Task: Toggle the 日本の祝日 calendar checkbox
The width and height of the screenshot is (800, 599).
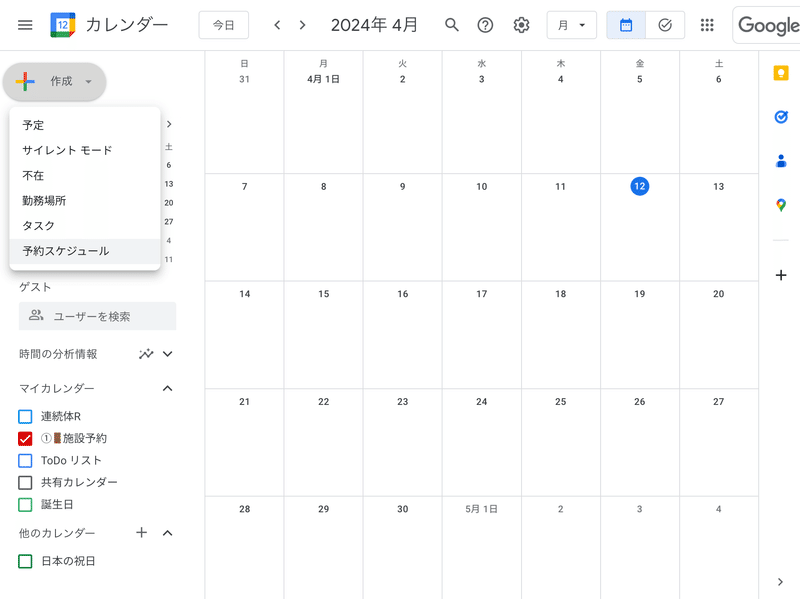Action: [x=25, y=561]
